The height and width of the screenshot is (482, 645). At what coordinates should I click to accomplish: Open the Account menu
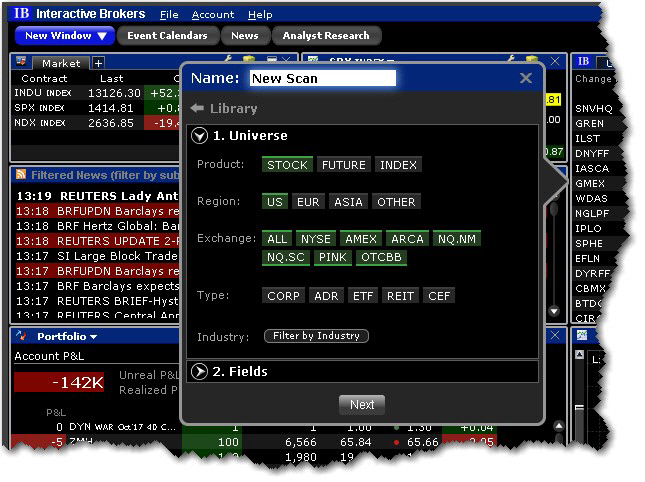212,15
